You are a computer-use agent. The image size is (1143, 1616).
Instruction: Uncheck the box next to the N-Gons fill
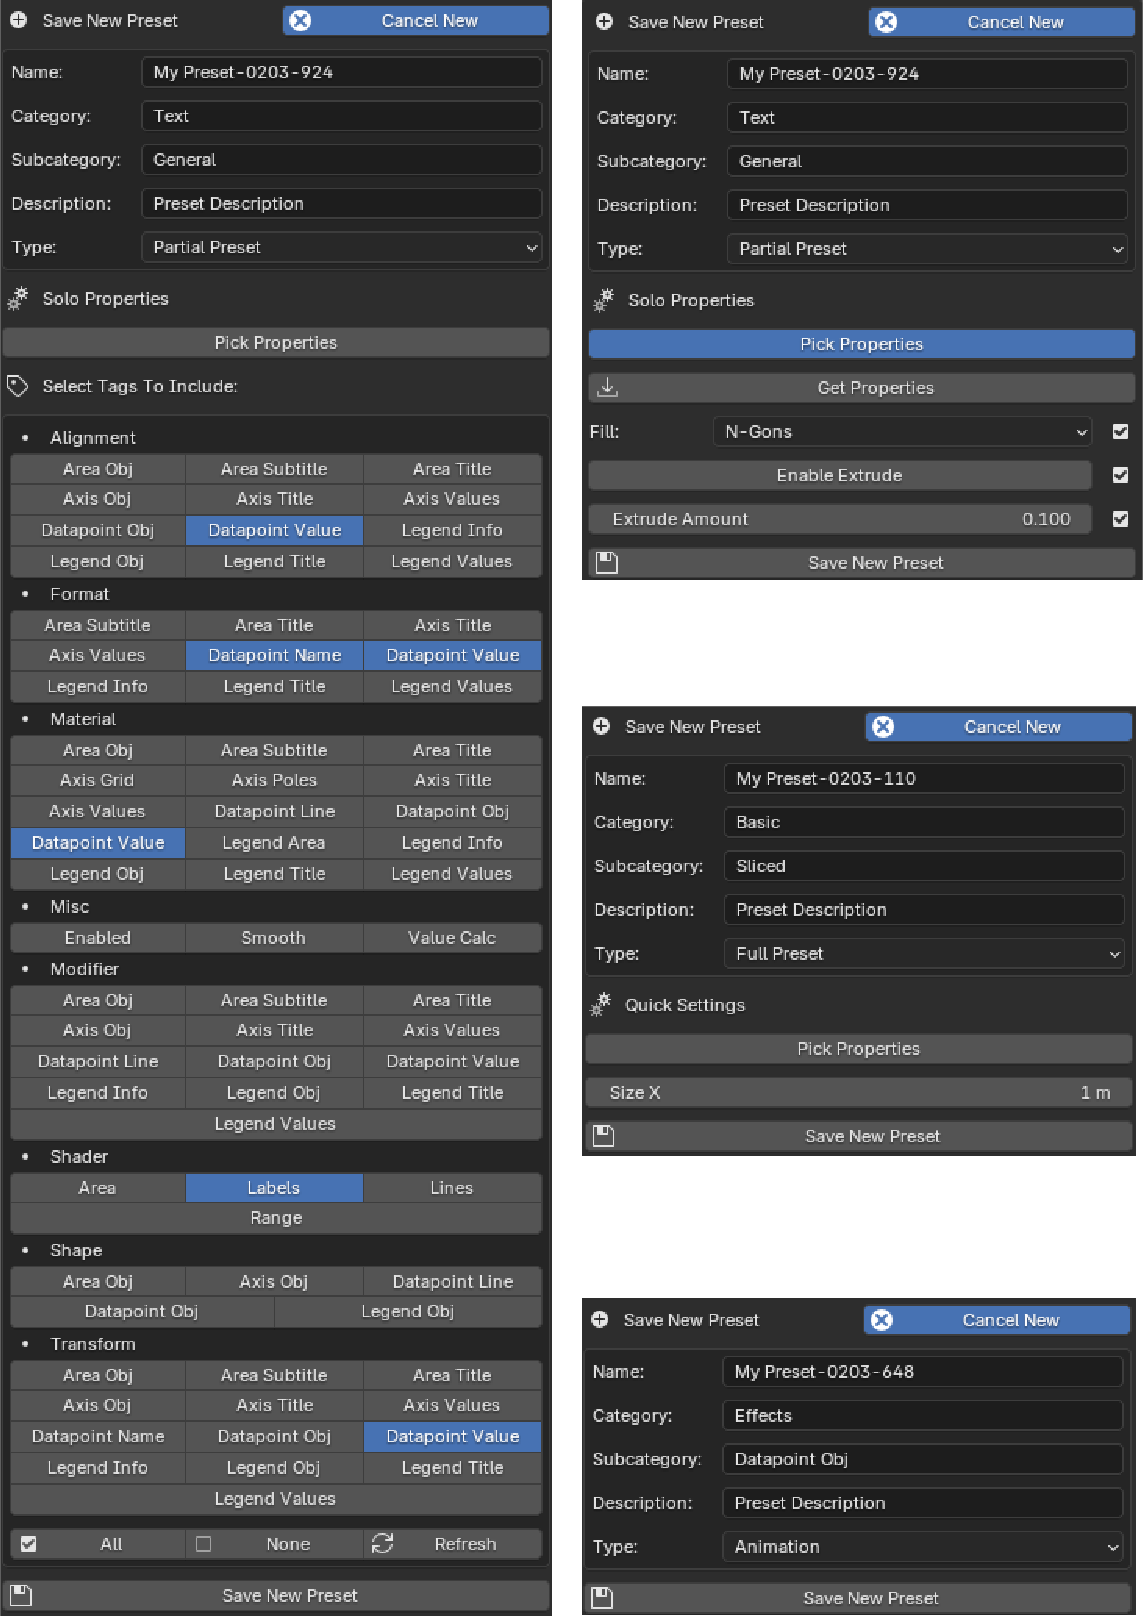coord(1120,432)
